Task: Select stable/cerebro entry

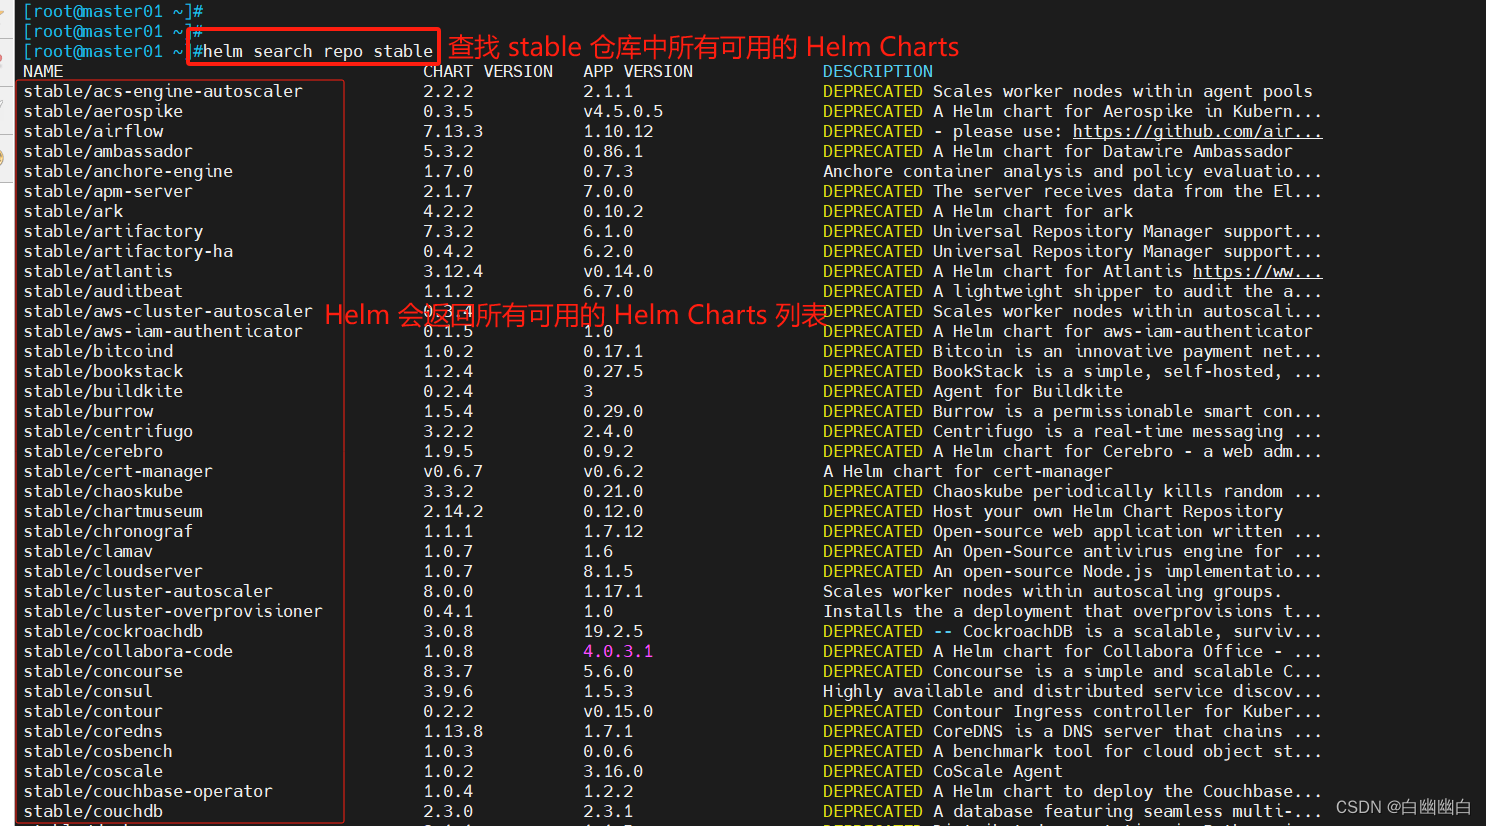Action: point(93,451)
